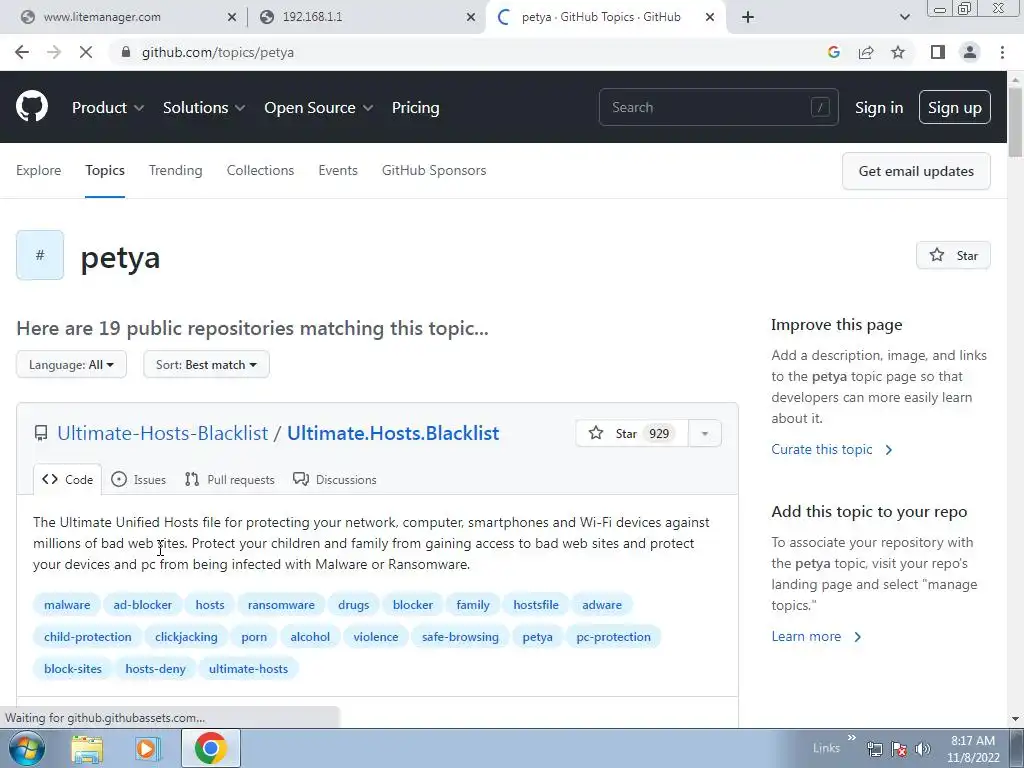This screenshot has height=768, width=1024.
Task: Open the Pull requests tab
Action: click(230, 479)
